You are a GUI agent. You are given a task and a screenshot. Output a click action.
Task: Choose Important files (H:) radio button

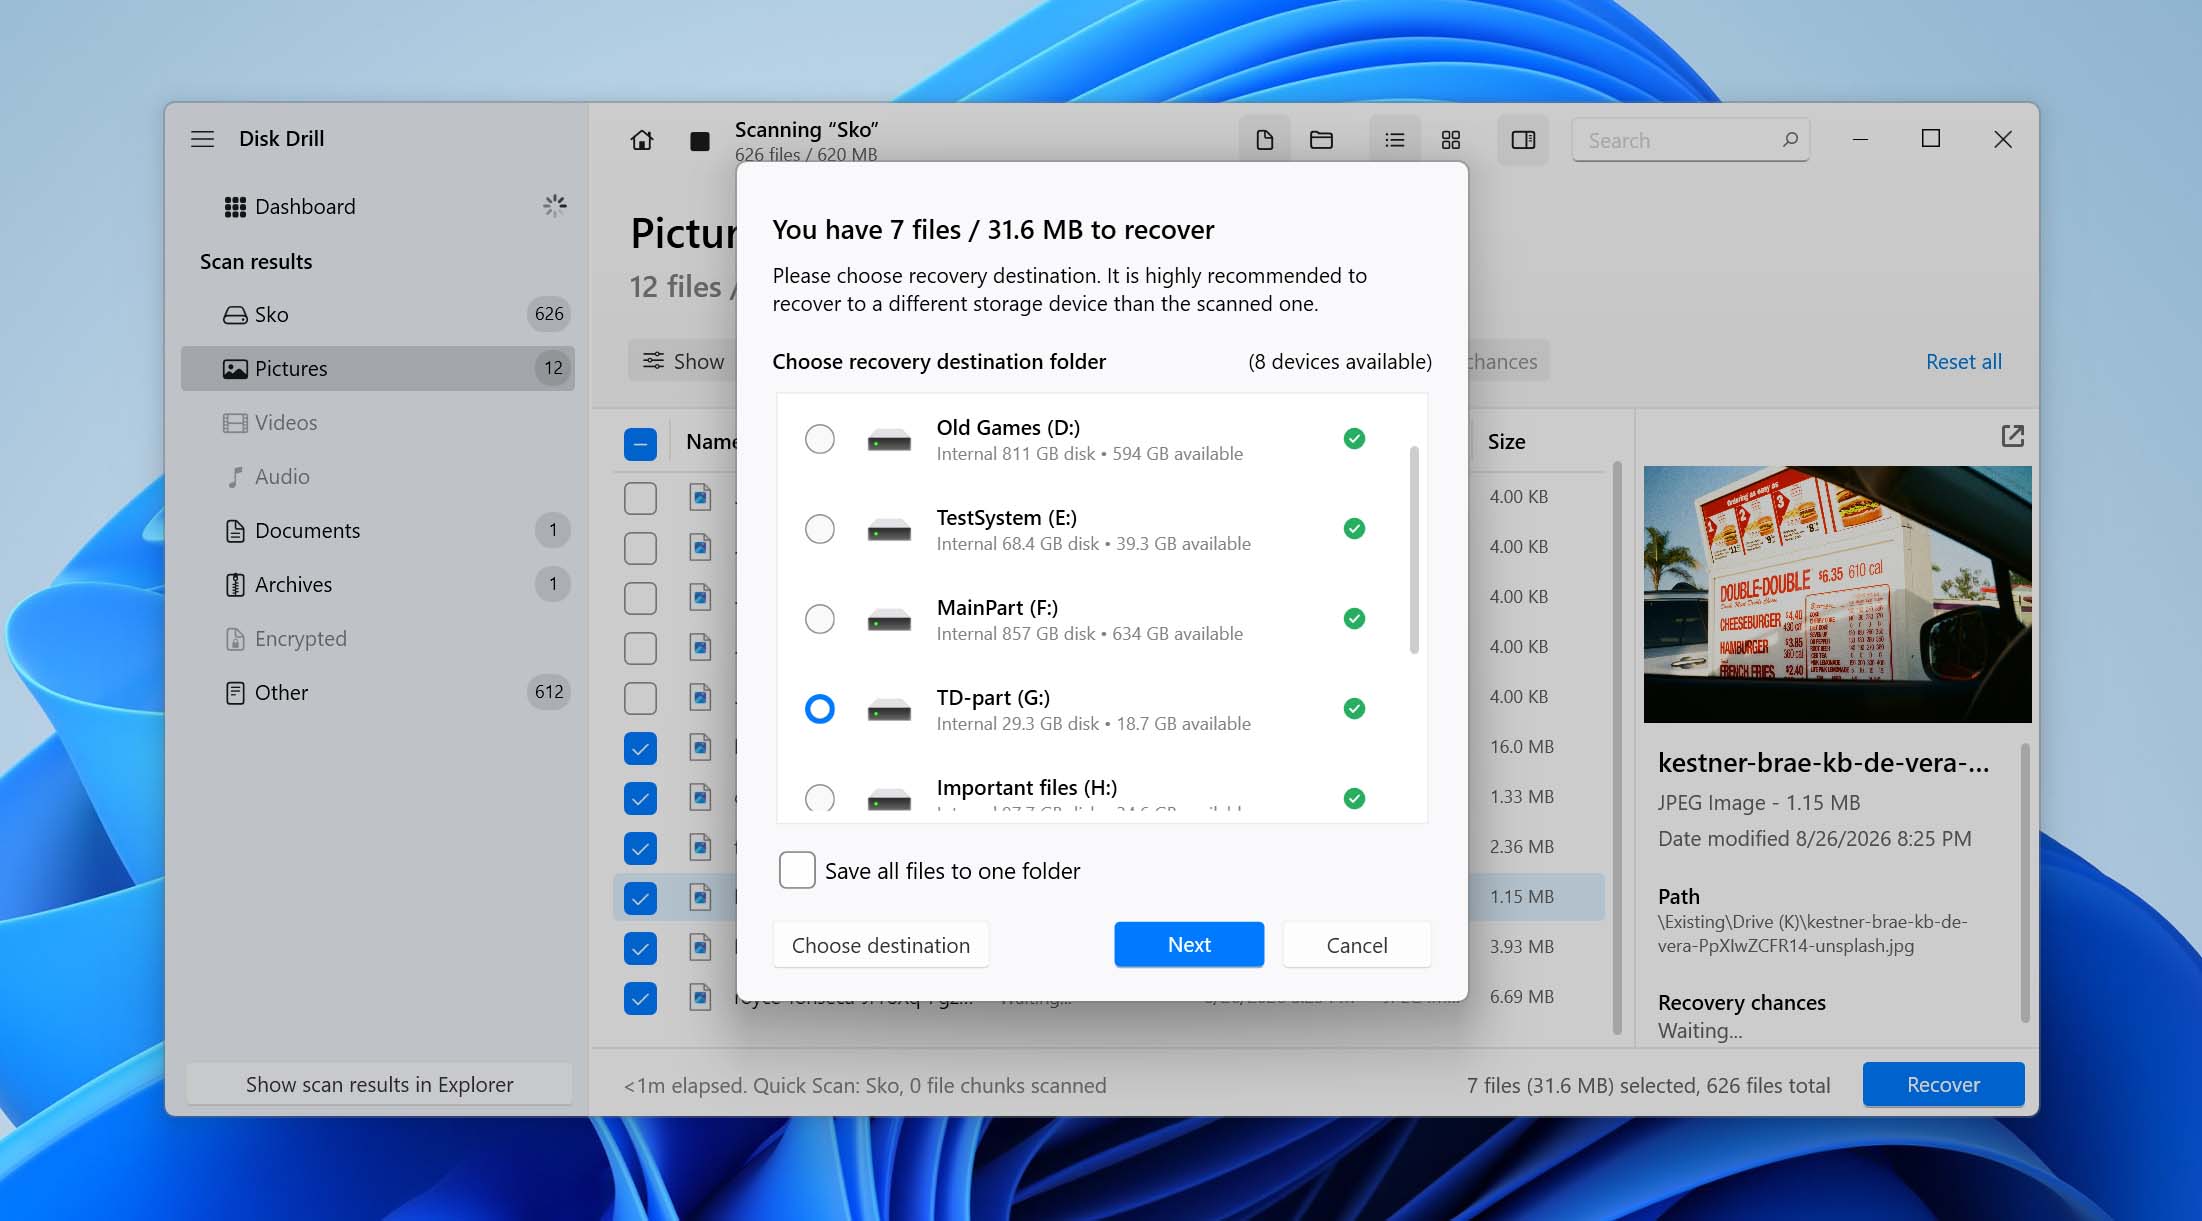pos(820,798)
